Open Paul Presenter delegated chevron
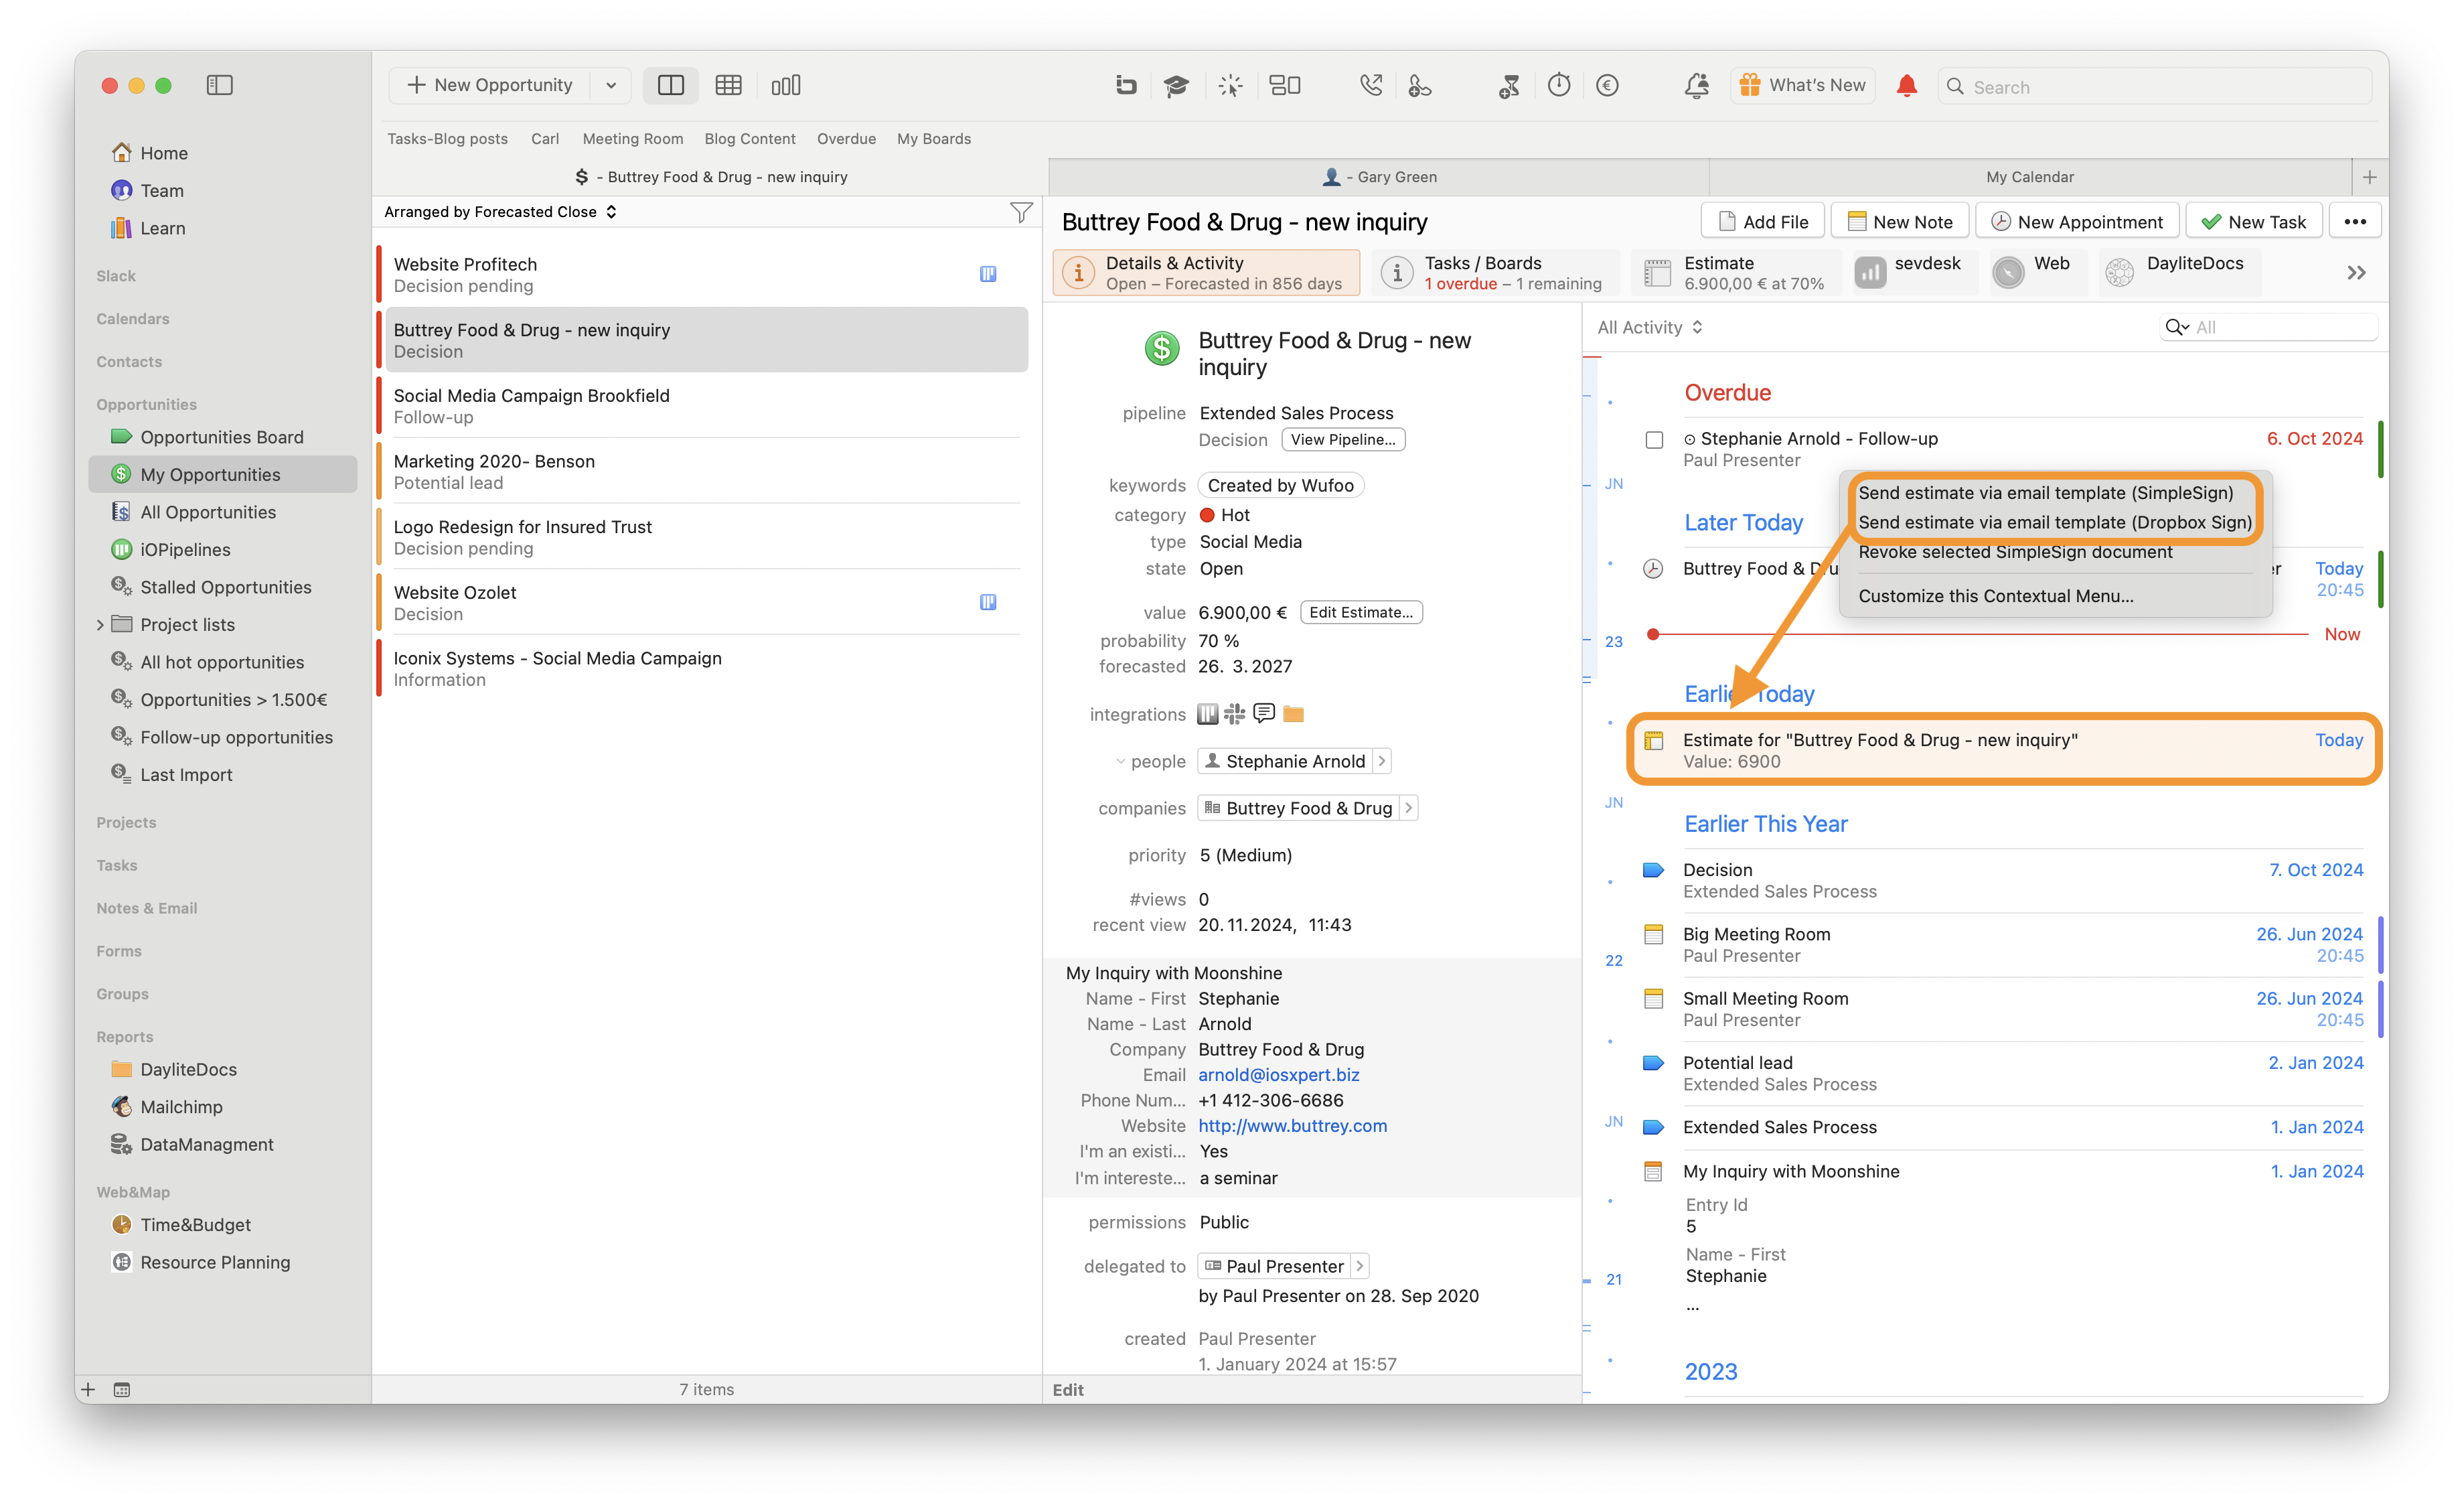Viewport: 2464px width, 1503px height. click(1359, 1266)
